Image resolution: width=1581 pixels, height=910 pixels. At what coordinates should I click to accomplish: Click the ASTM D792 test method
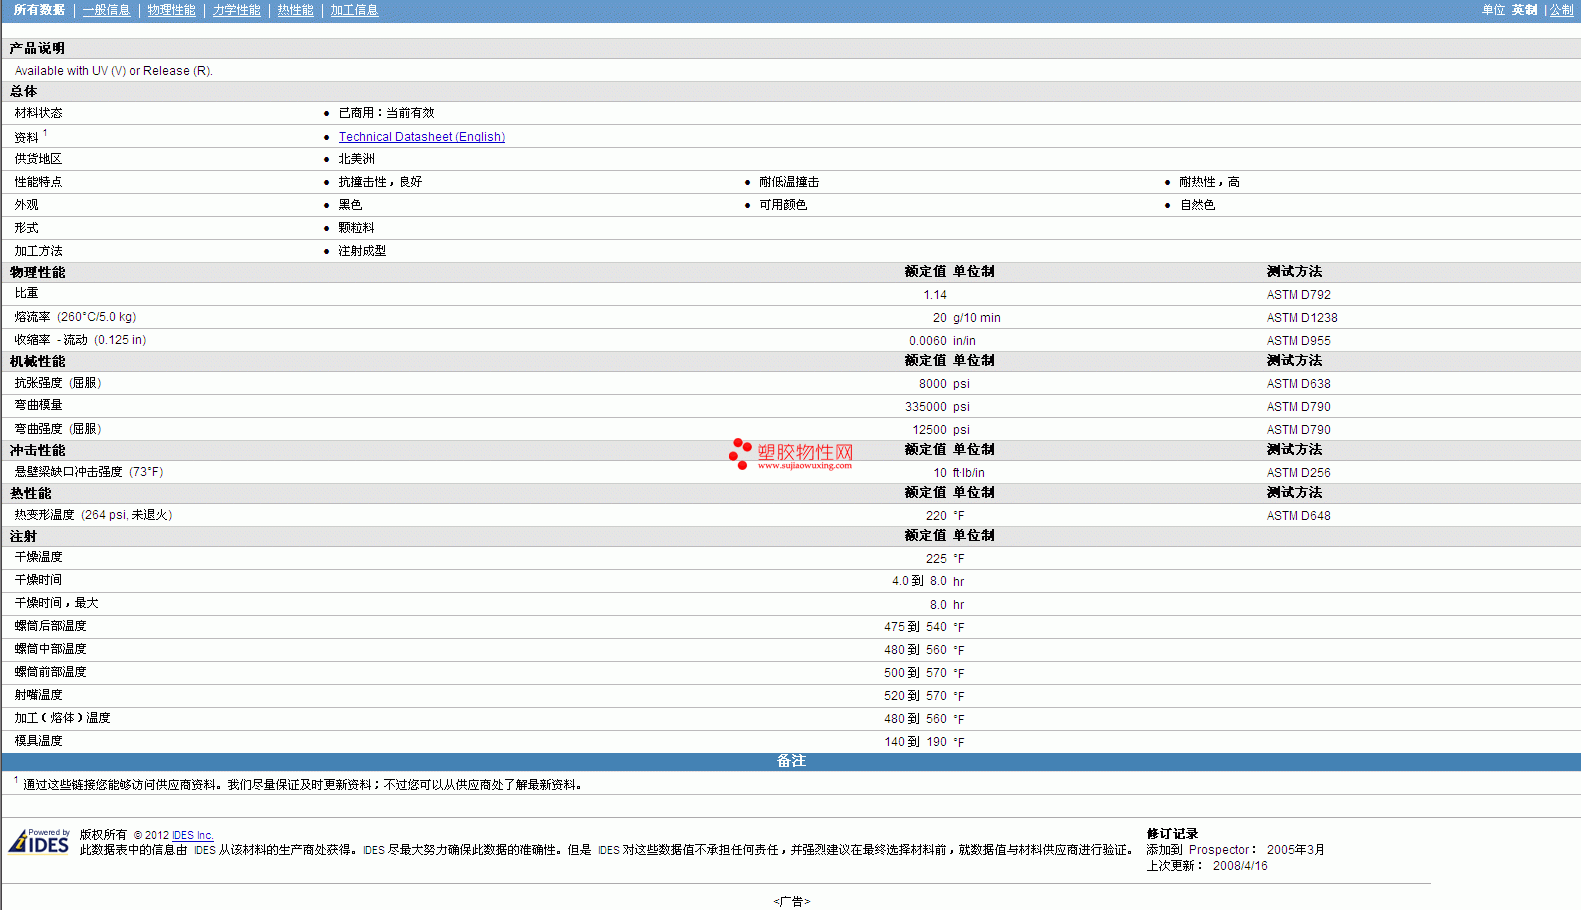(x=1298, y=295)
